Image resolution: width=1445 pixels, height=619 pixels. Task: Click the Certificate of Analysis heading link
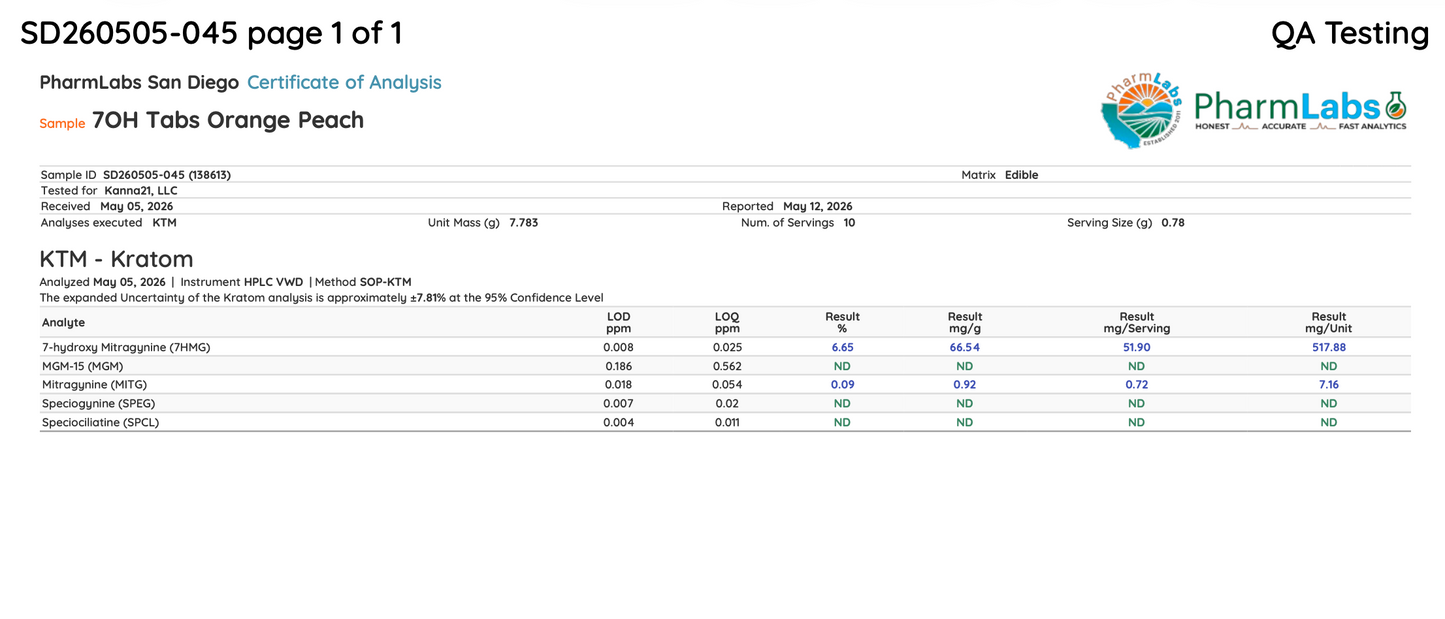pyautogui.click(x=344, y=82)
